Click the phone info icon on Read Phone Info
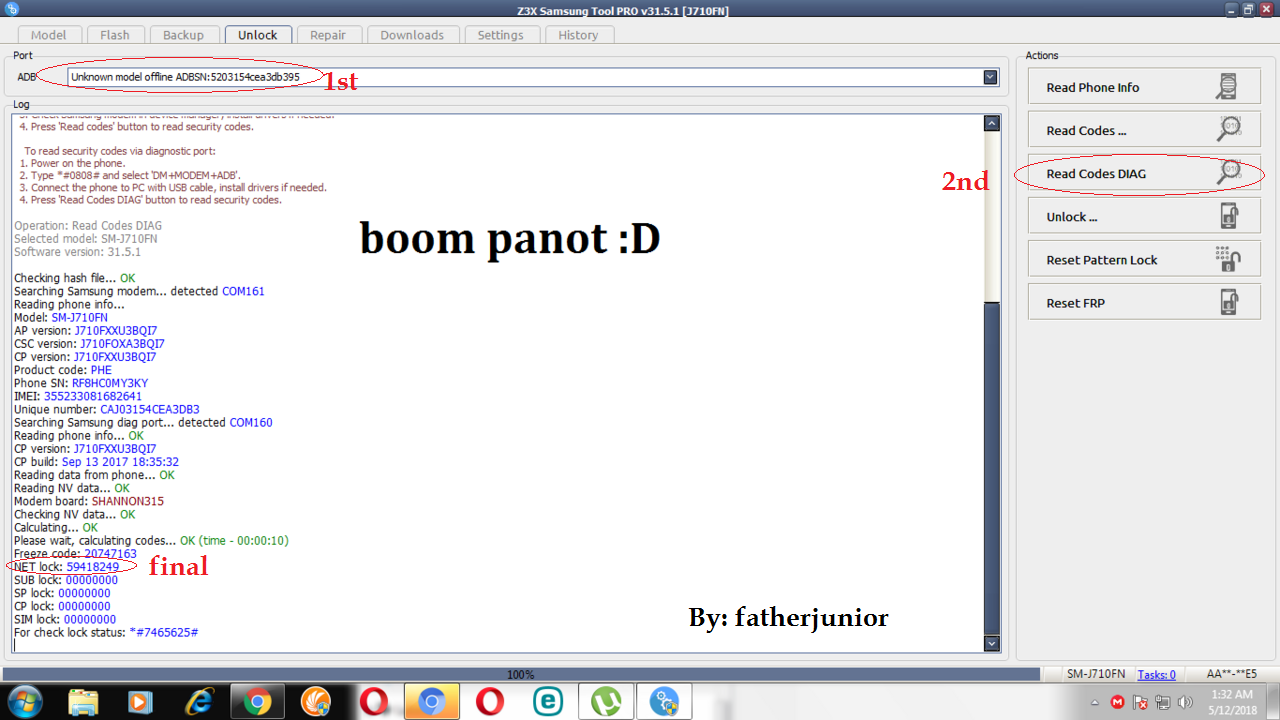Image resolution: width=1280 pixels, height=720 pixels. coord(1227,87)
